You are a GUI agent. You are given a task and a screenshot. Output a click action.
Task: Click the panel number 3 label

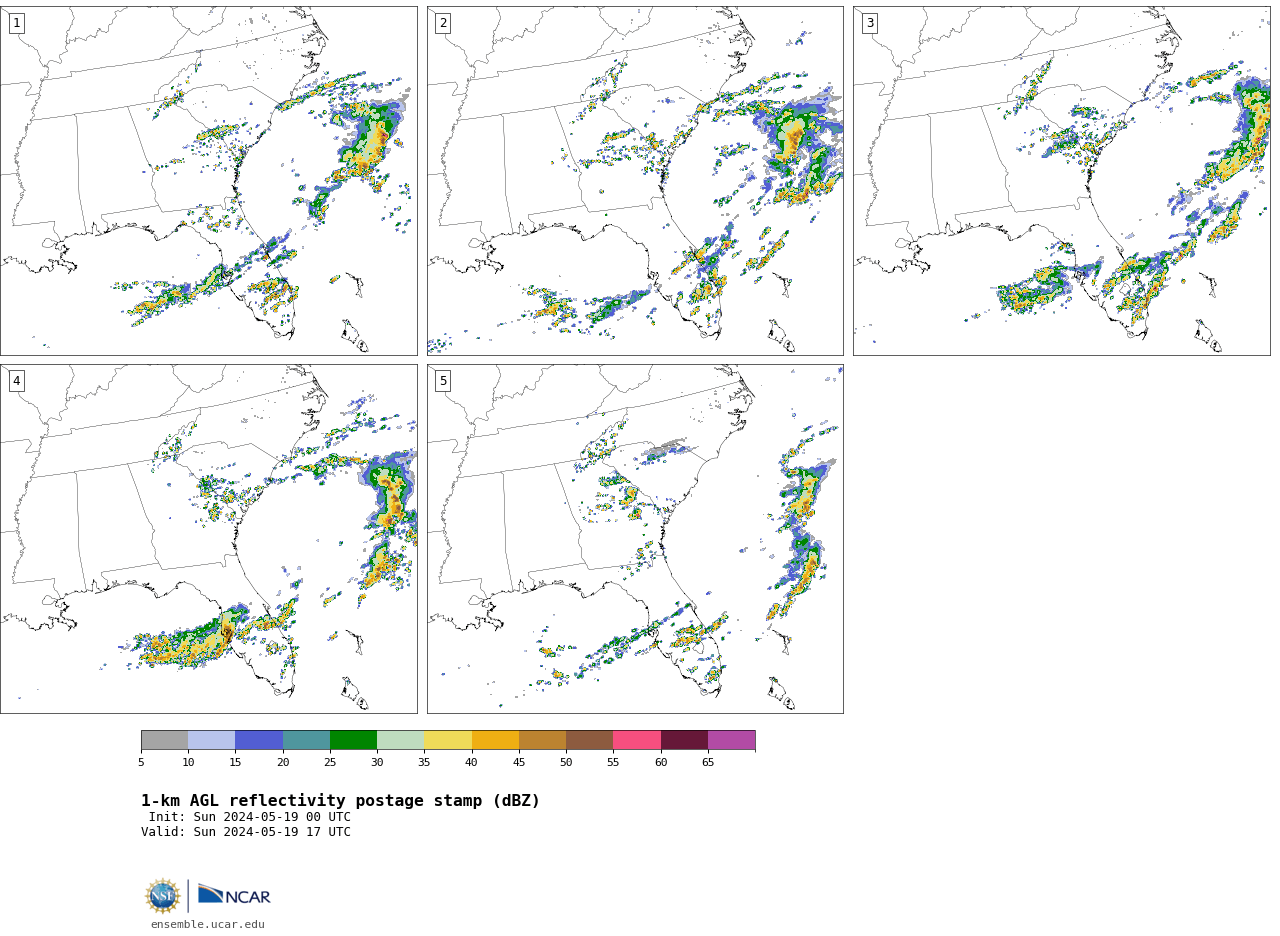(869, 23)
